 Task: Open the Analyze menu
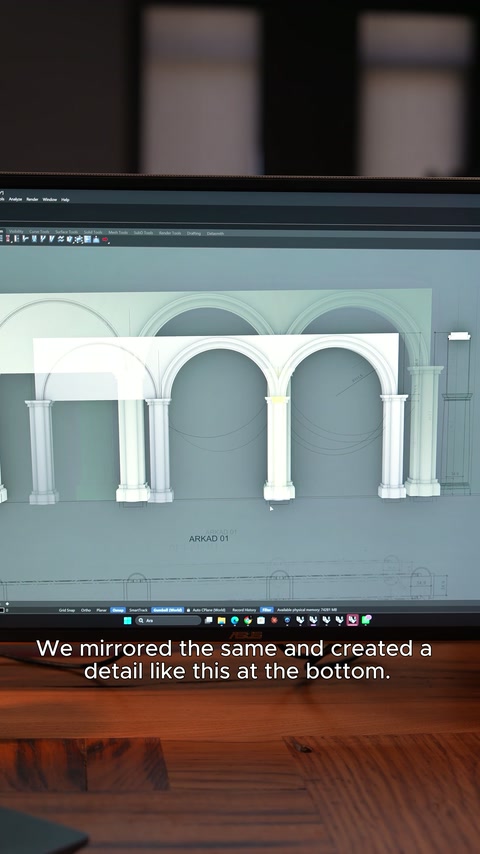(x=15, y=199)
